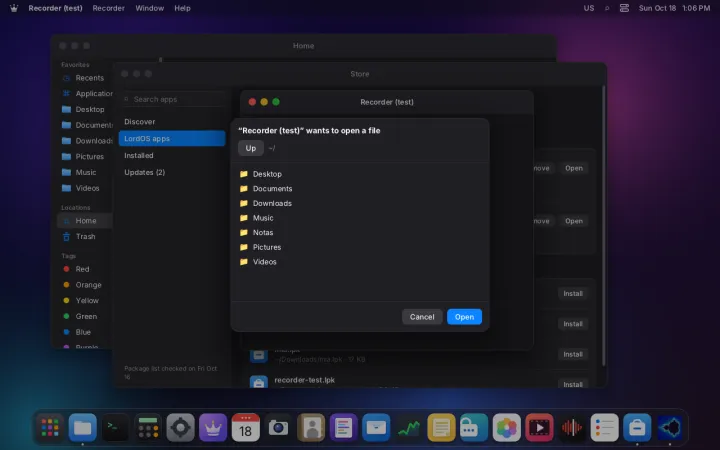Select Pictures in the Home window sidebar
The image size is (720, 450).
click(85, 157)
